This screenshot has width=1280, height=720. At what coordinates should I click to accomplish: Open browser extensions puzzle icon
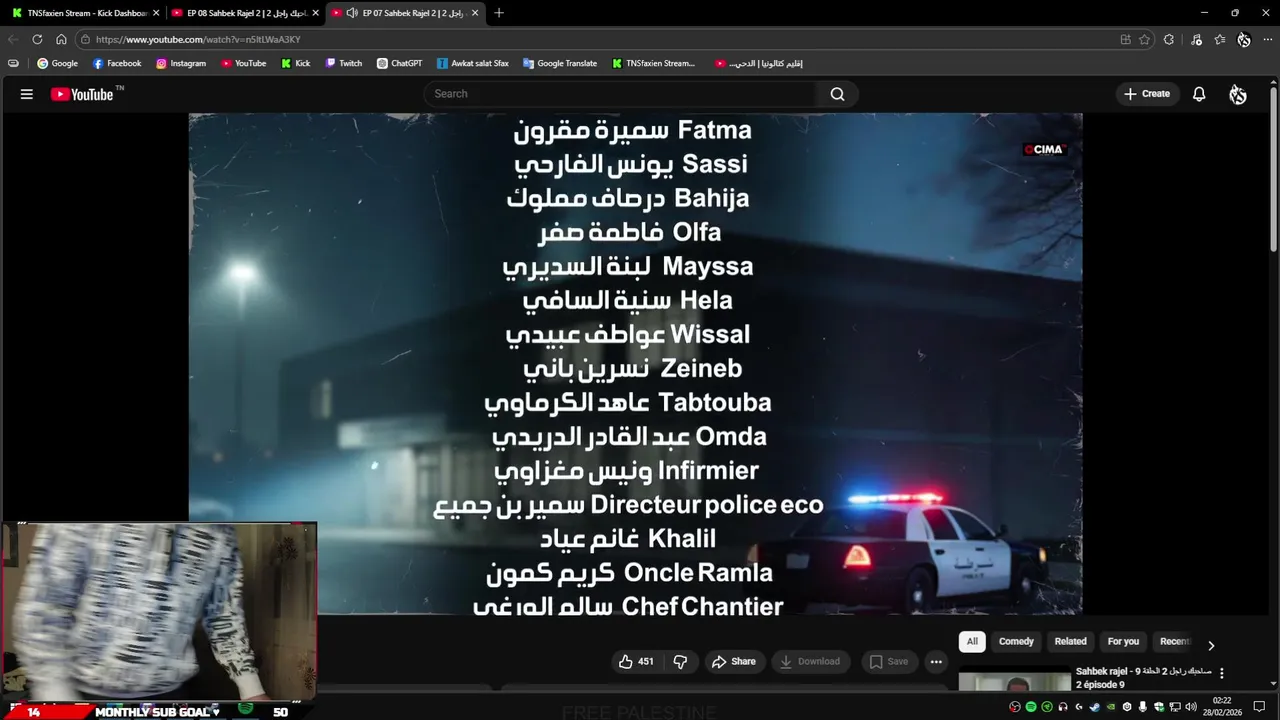1169,39
